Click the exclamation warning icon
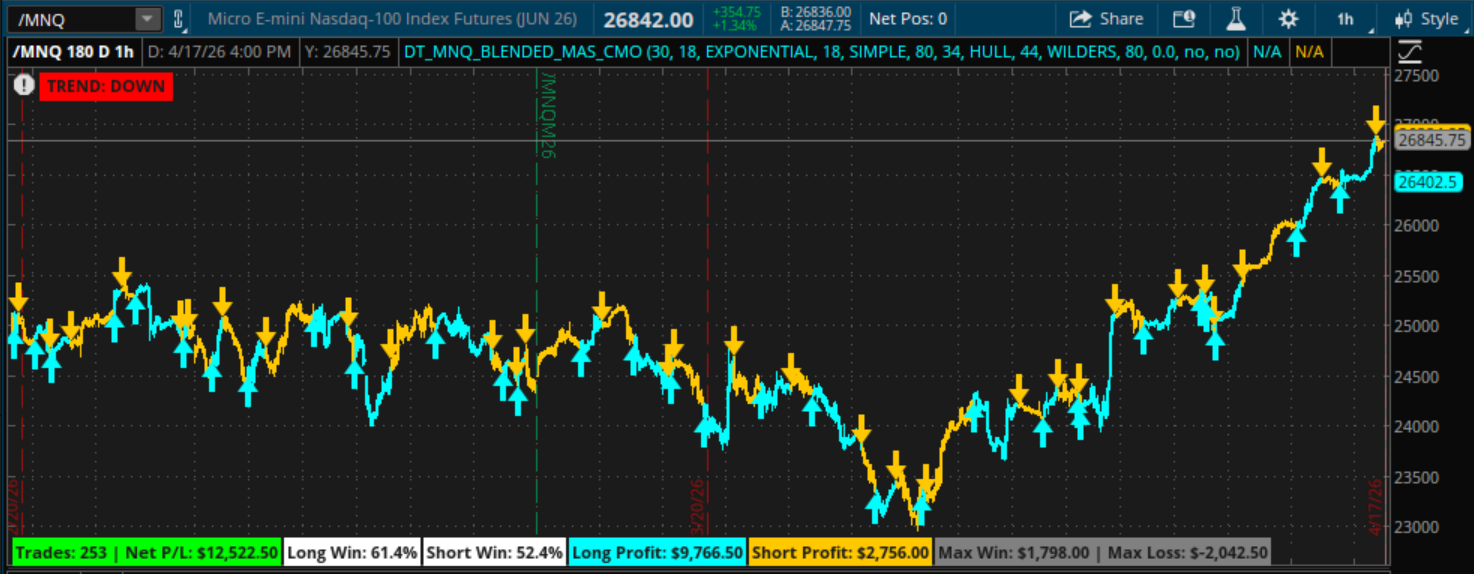Viewport: 1474px width, 574px height. 24,86
